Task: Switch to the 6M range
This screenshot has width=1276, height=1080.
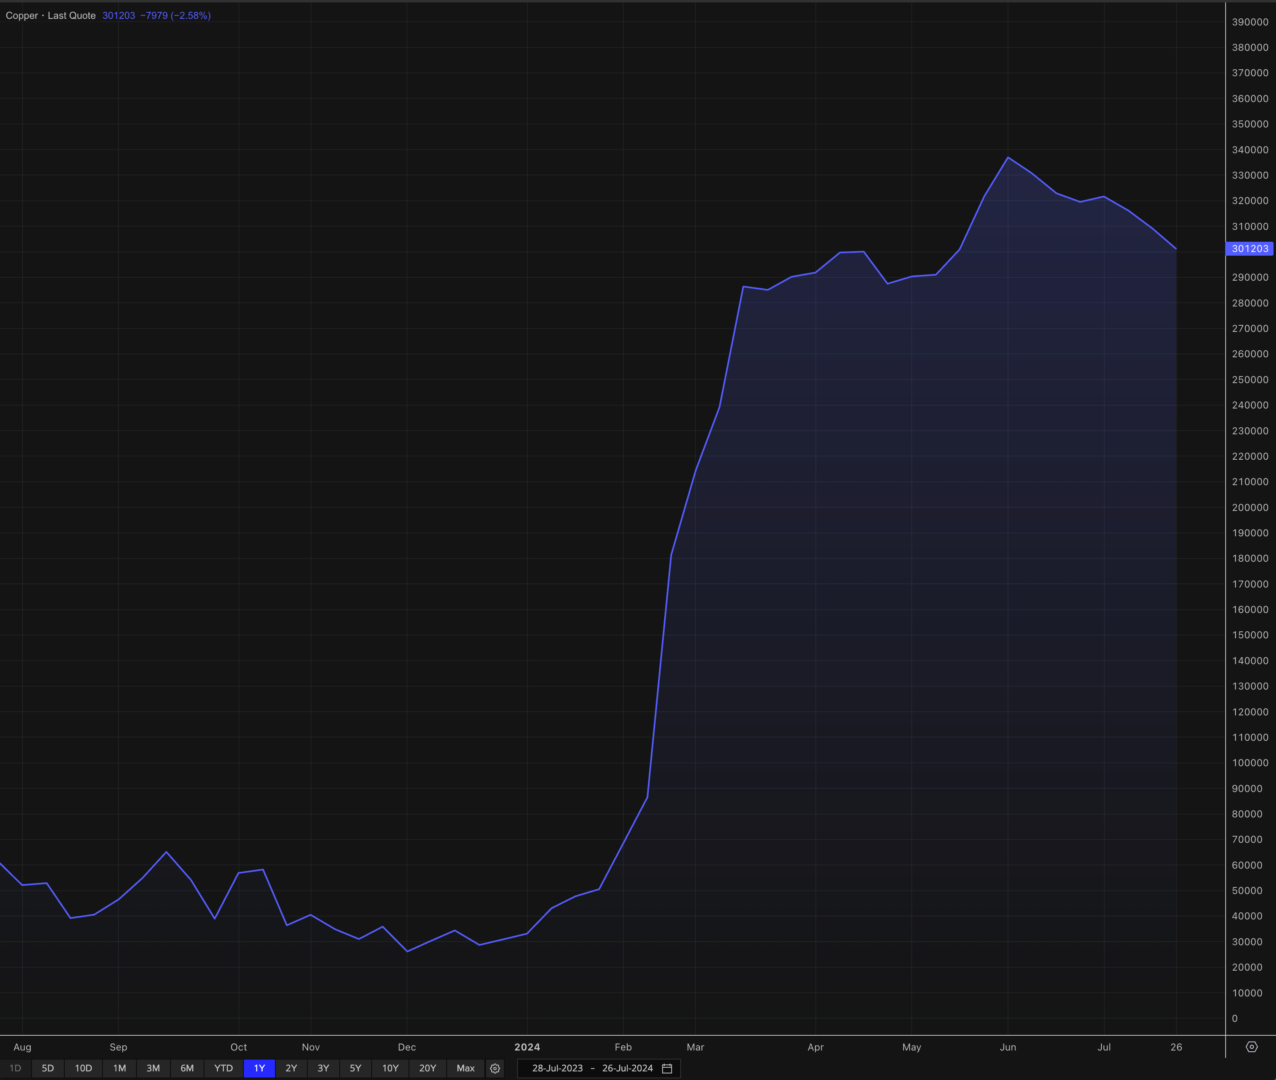Action: (x=187, y=1068)
